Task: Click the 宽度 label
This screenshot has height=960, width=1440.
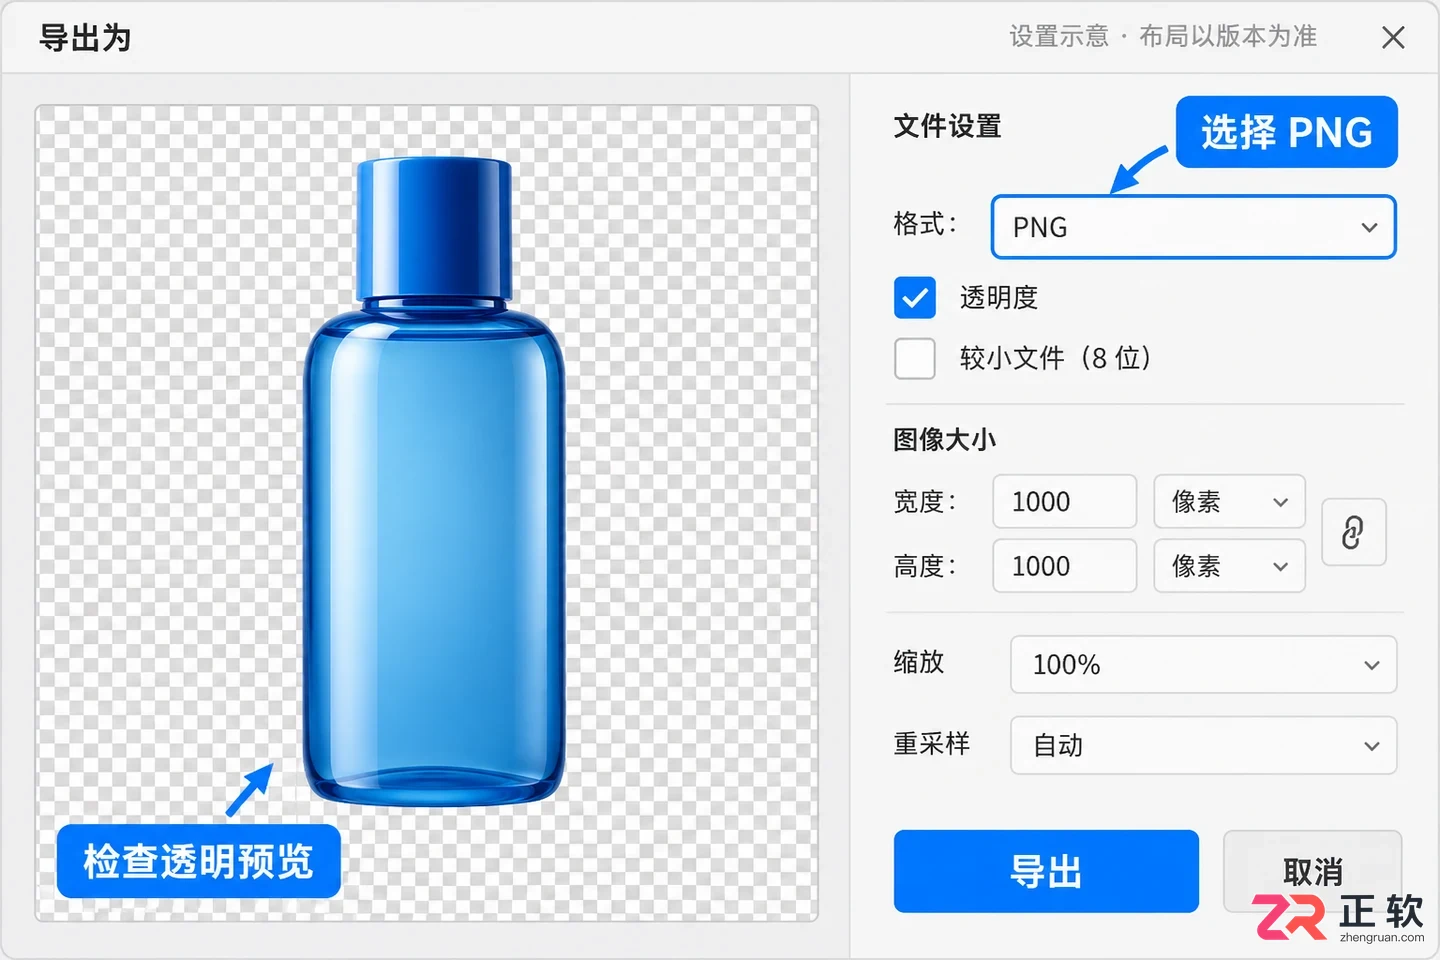Action: (x=925, y=501)
